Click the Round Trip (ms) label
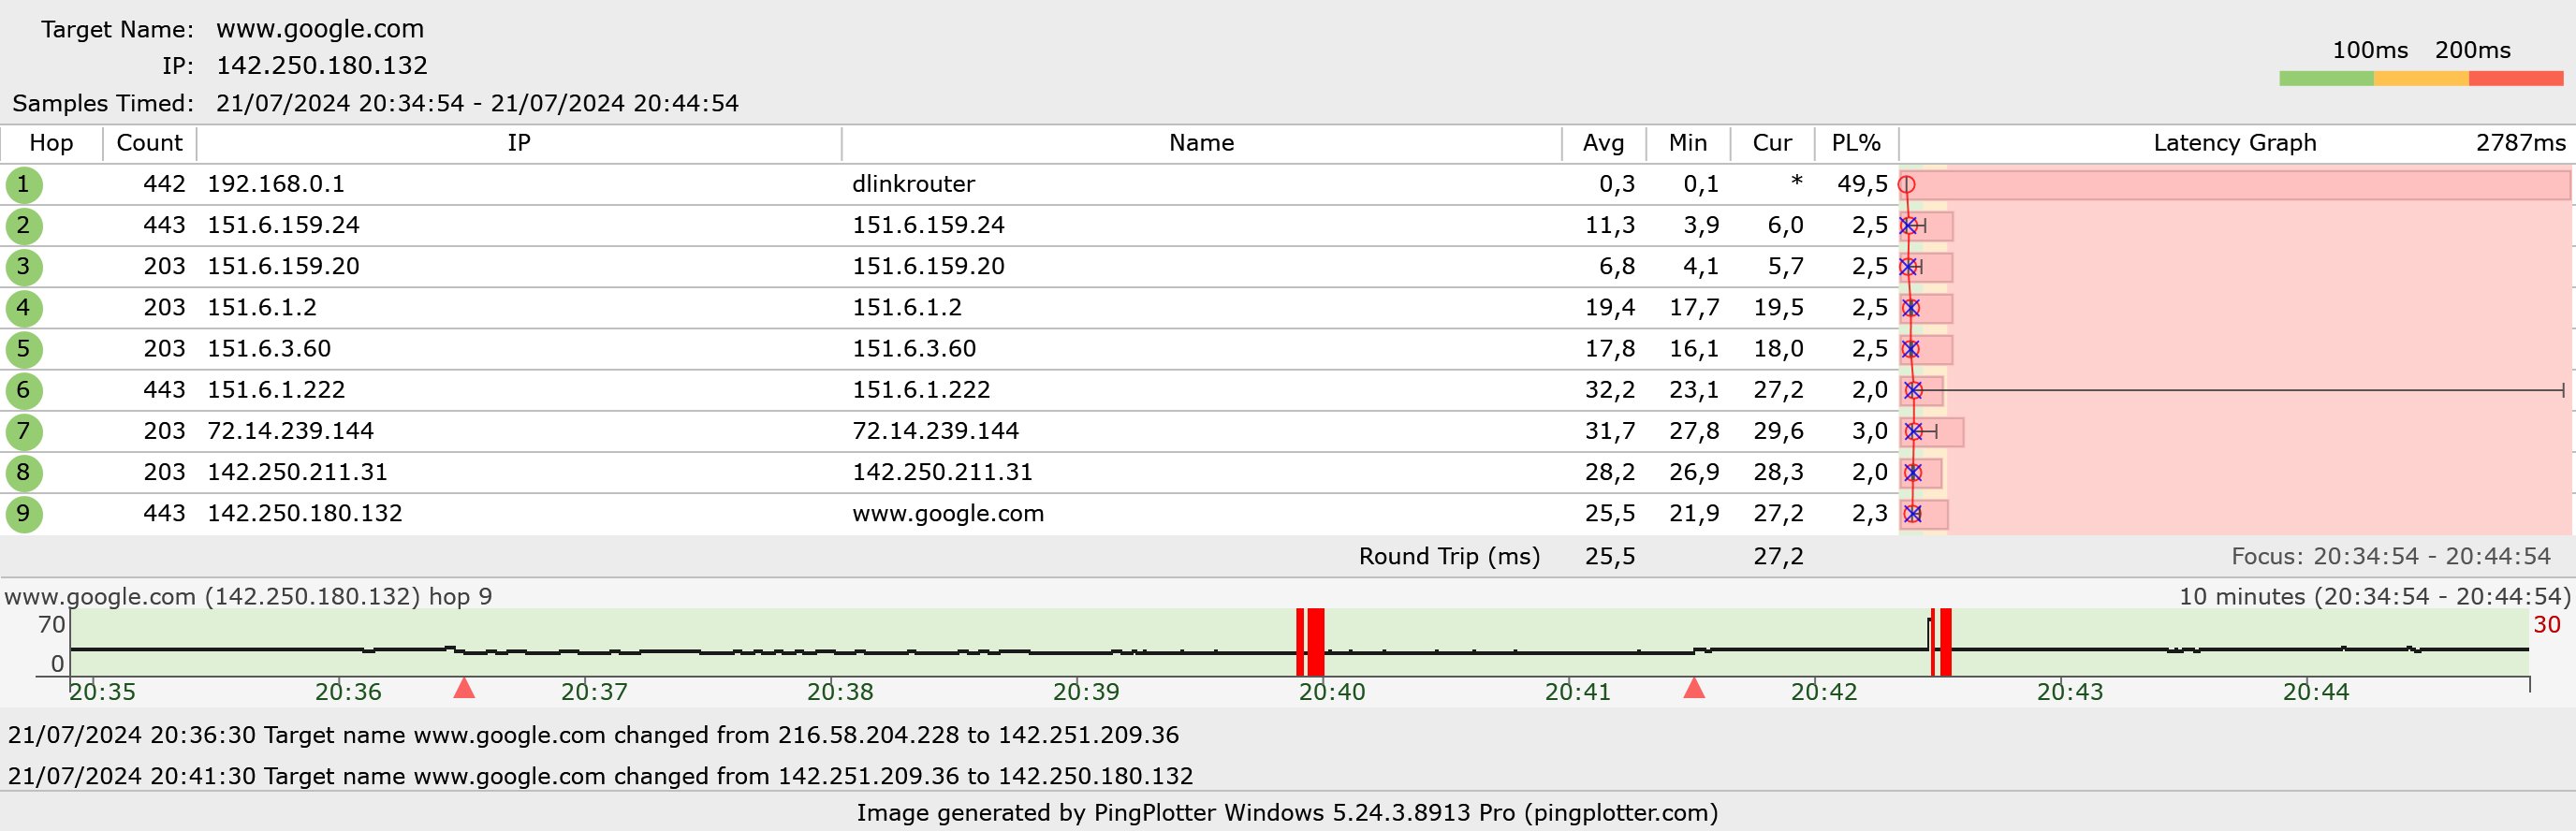The image size is (2576, 831). click(x=1449, y=556)
